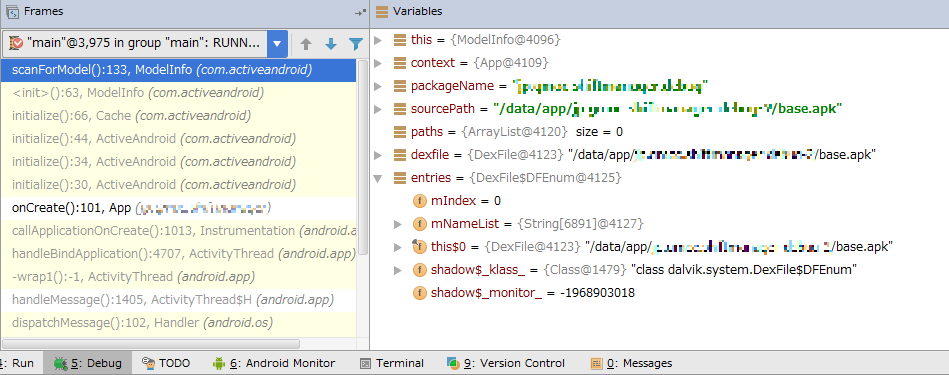Open the 5: Debug tool window tab

pyautogui.click(x=88, y=364)
